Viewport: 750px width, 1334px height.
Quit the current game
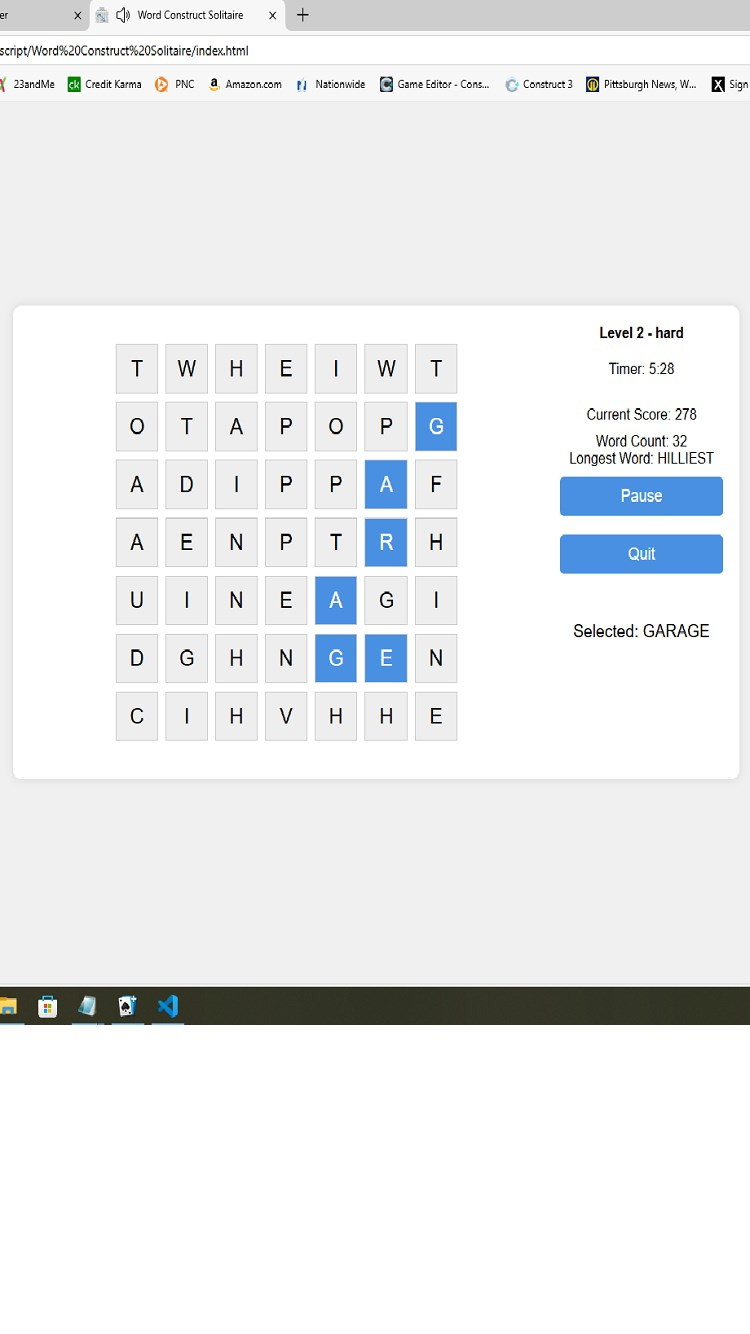coord(641,554)
